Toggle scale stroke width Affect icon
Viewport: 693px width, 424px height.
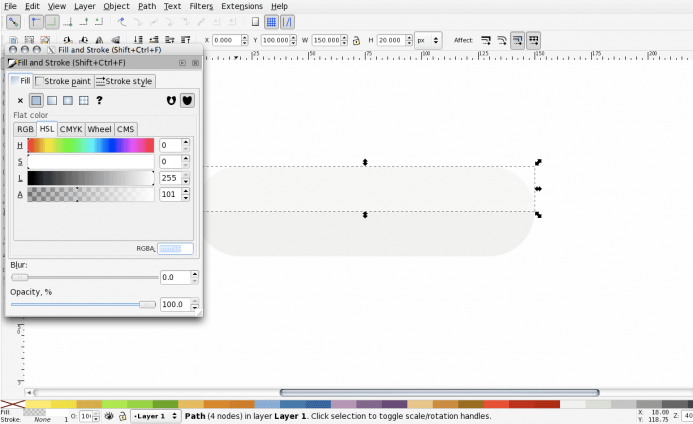486,41
